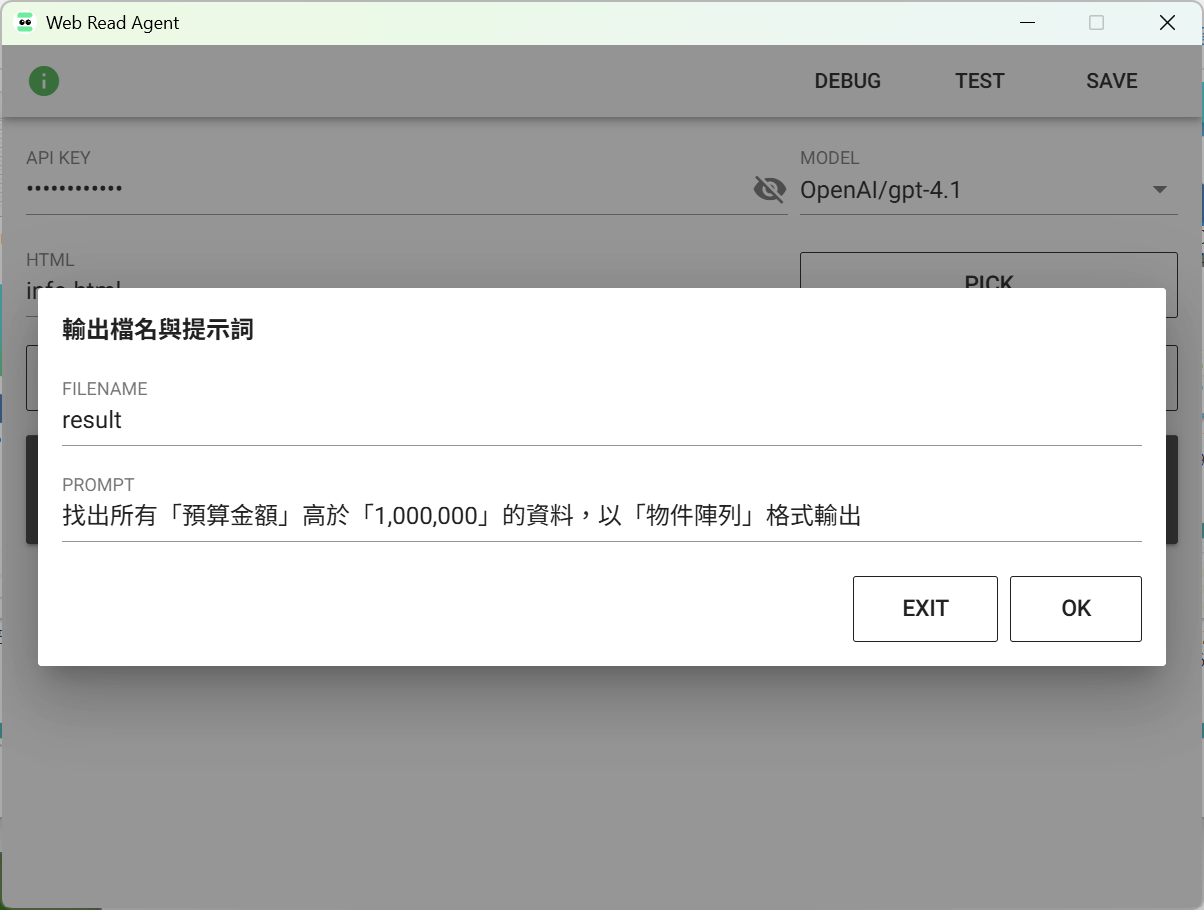The image size is (1204, 910).
Task: Focus the API KEY password field
Action: (x=380, y=189)
